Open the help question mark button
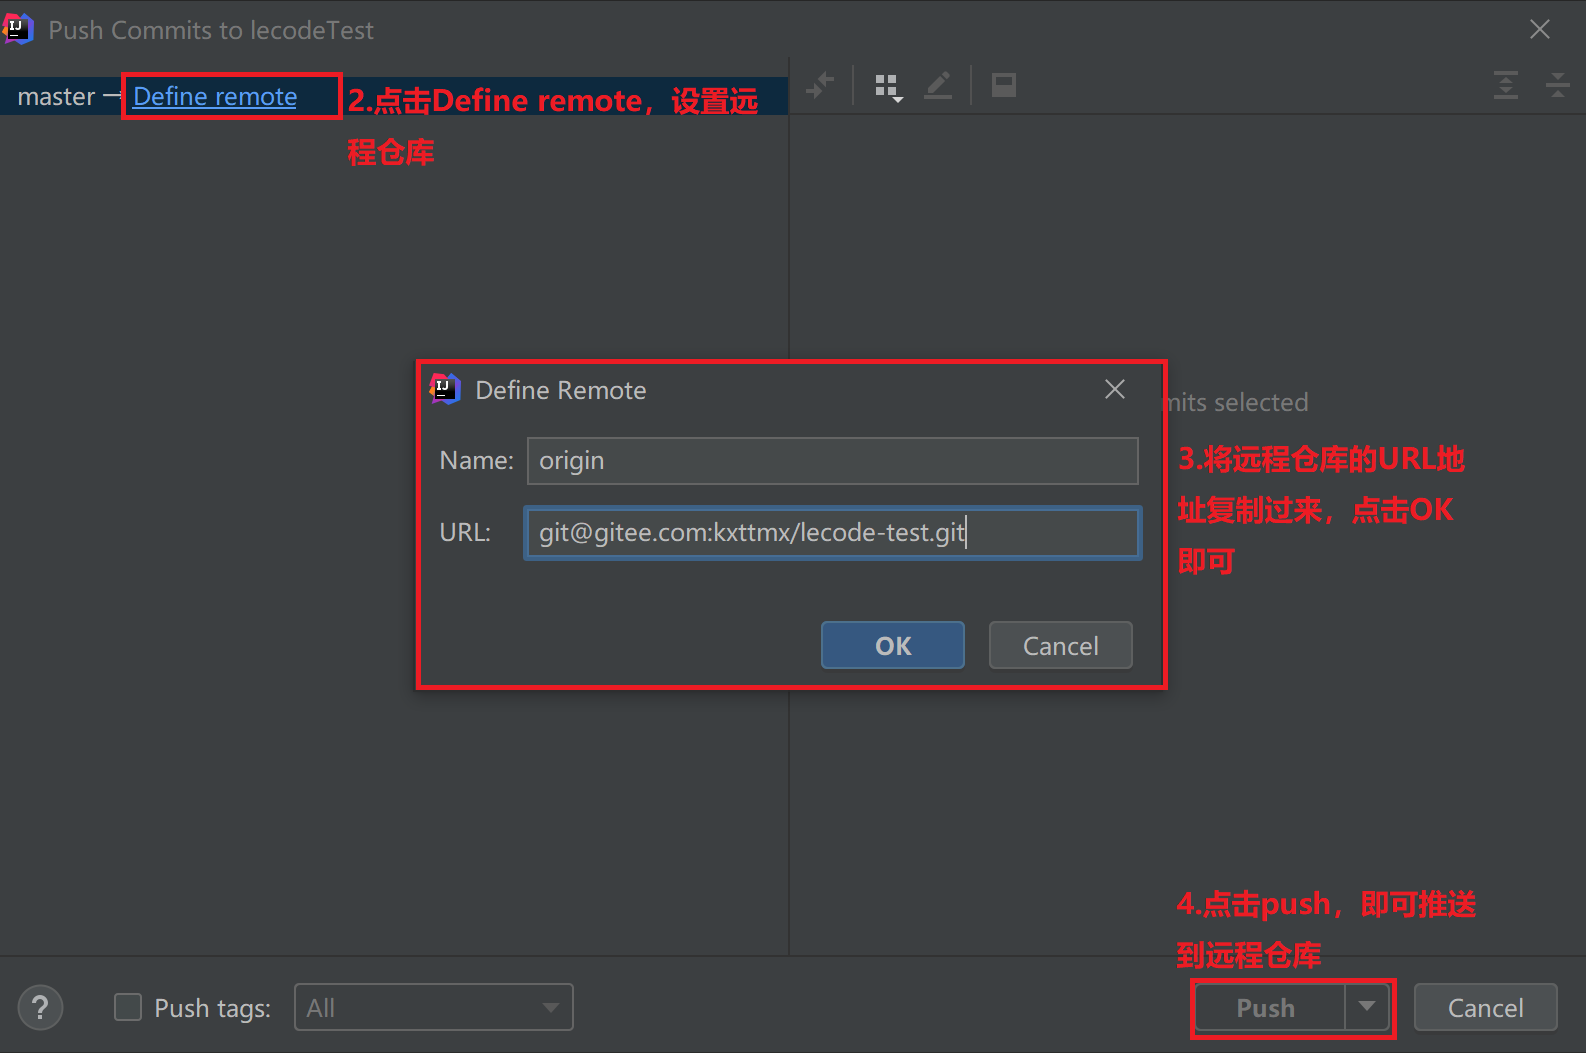This screenshot has height=1053, width=1586. pyautogui.click(x=41, y=1008)
